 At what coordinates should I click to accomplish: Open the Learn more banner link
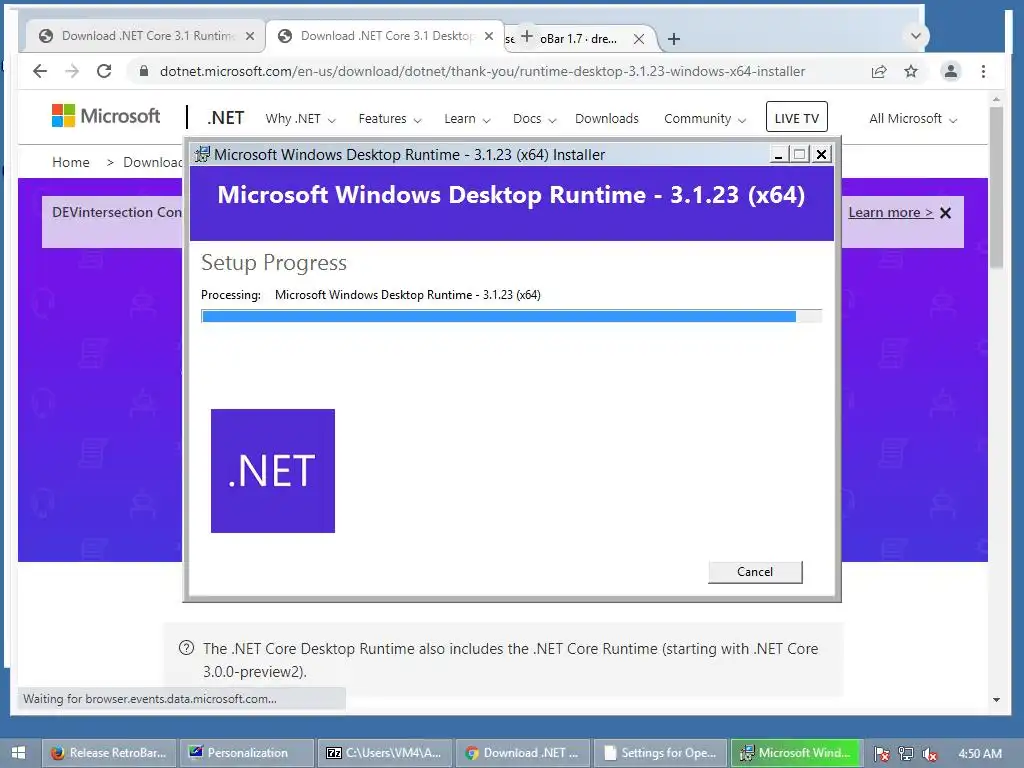[x=891, y=212]
